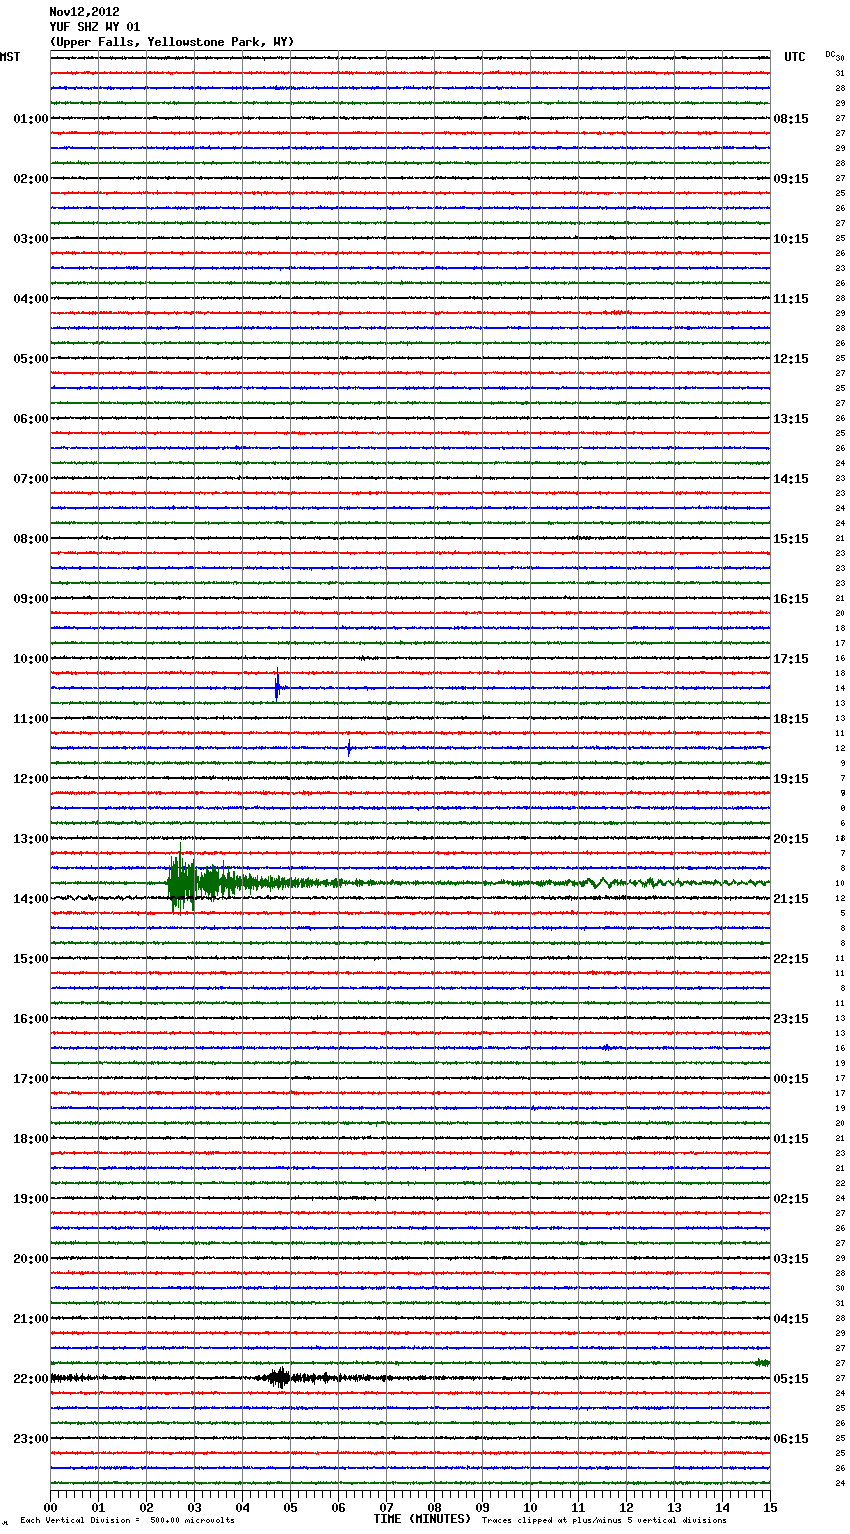Viewport: 850px width, 1534px height.
Task: Click the UTC column header
Action: (x=795, y=57)
